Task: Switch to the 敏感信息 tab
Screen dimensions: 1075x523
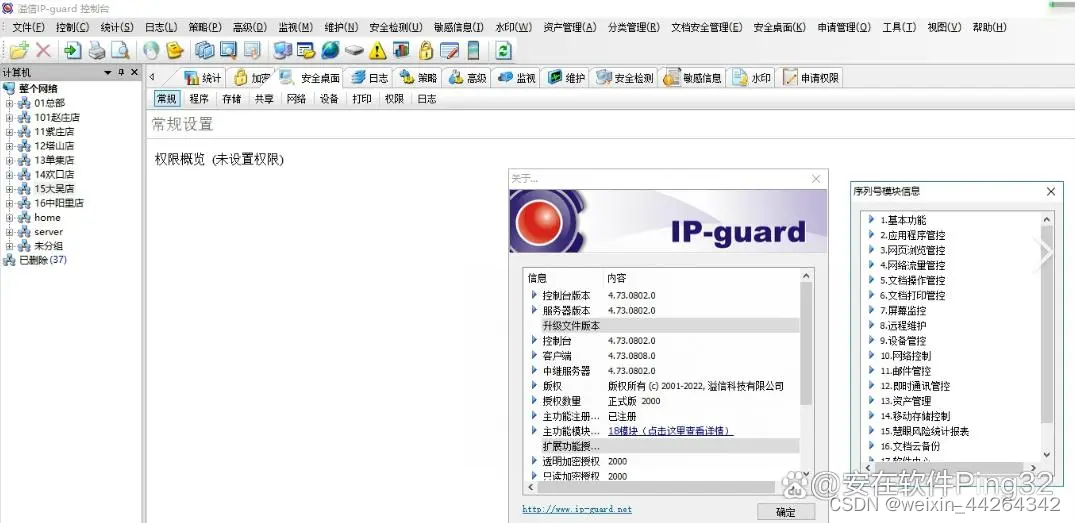Action: pos(693,78)
